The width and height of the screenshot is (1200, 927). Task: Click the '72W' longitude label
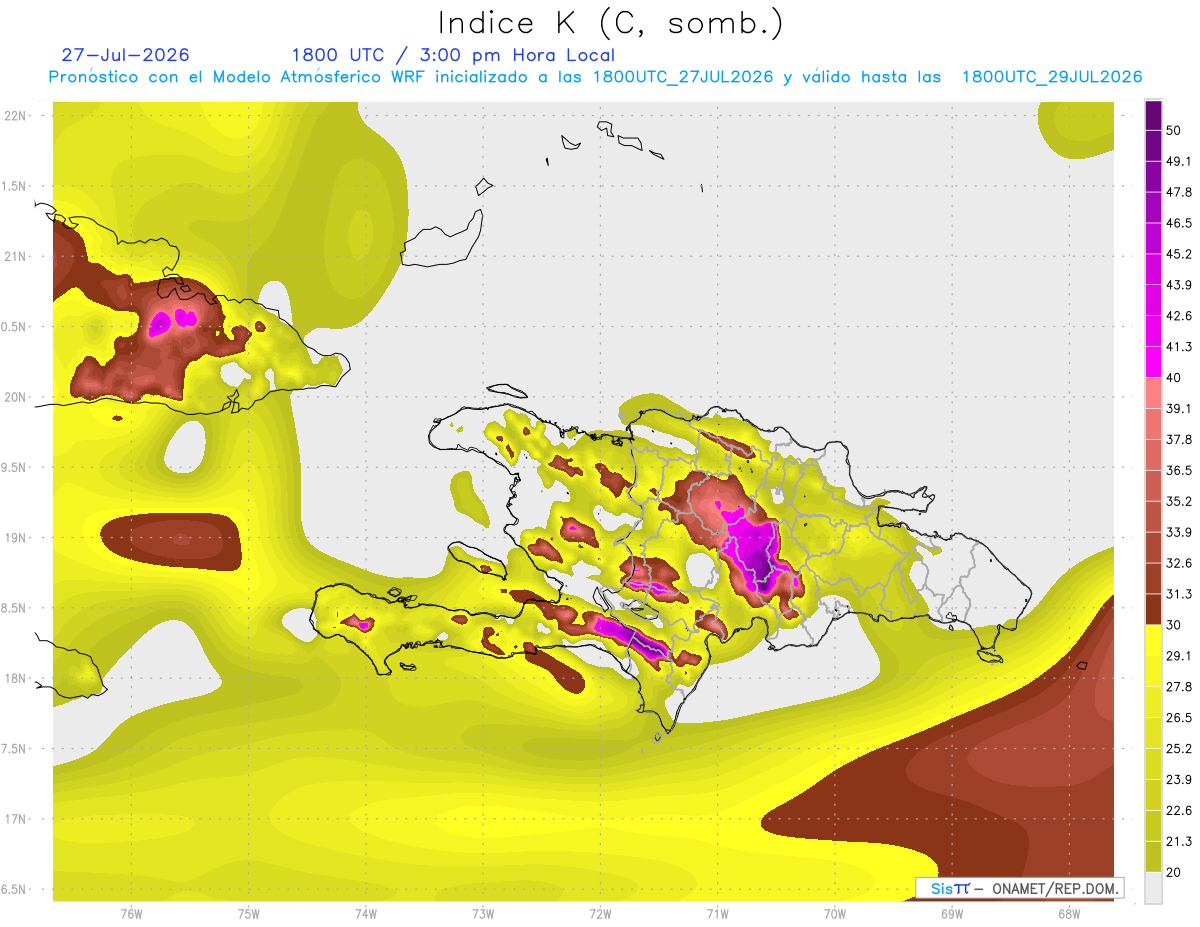pyautogui.click(x=600, y=914)
